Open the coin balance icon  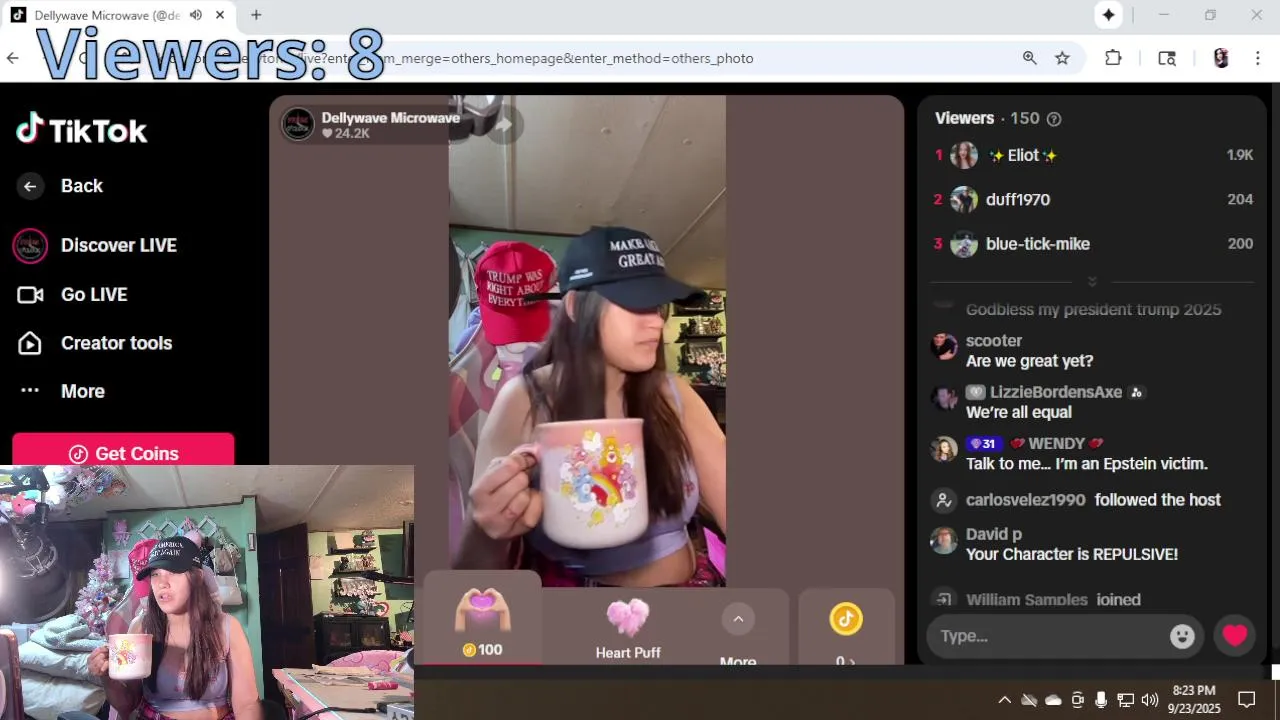coord(846,619)
